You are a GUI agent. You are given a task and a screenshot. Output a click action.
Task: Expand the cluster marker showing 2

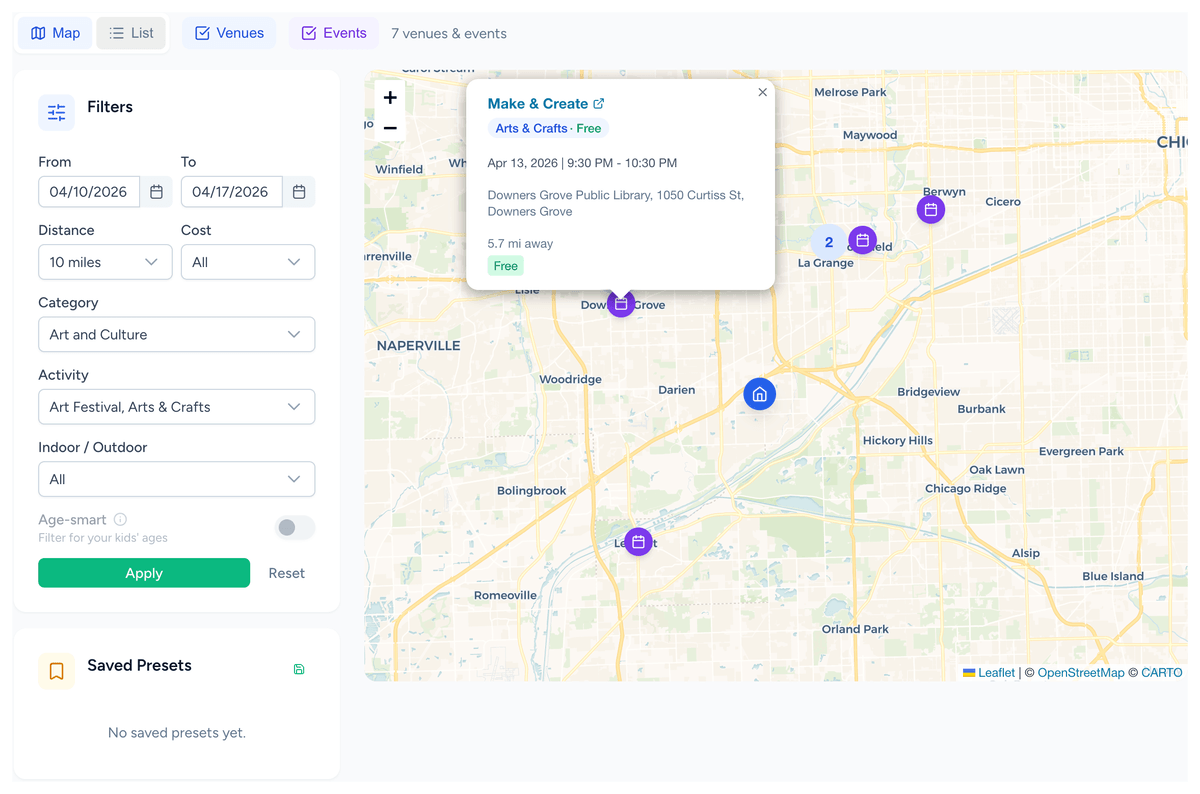(x=828, y=242)
